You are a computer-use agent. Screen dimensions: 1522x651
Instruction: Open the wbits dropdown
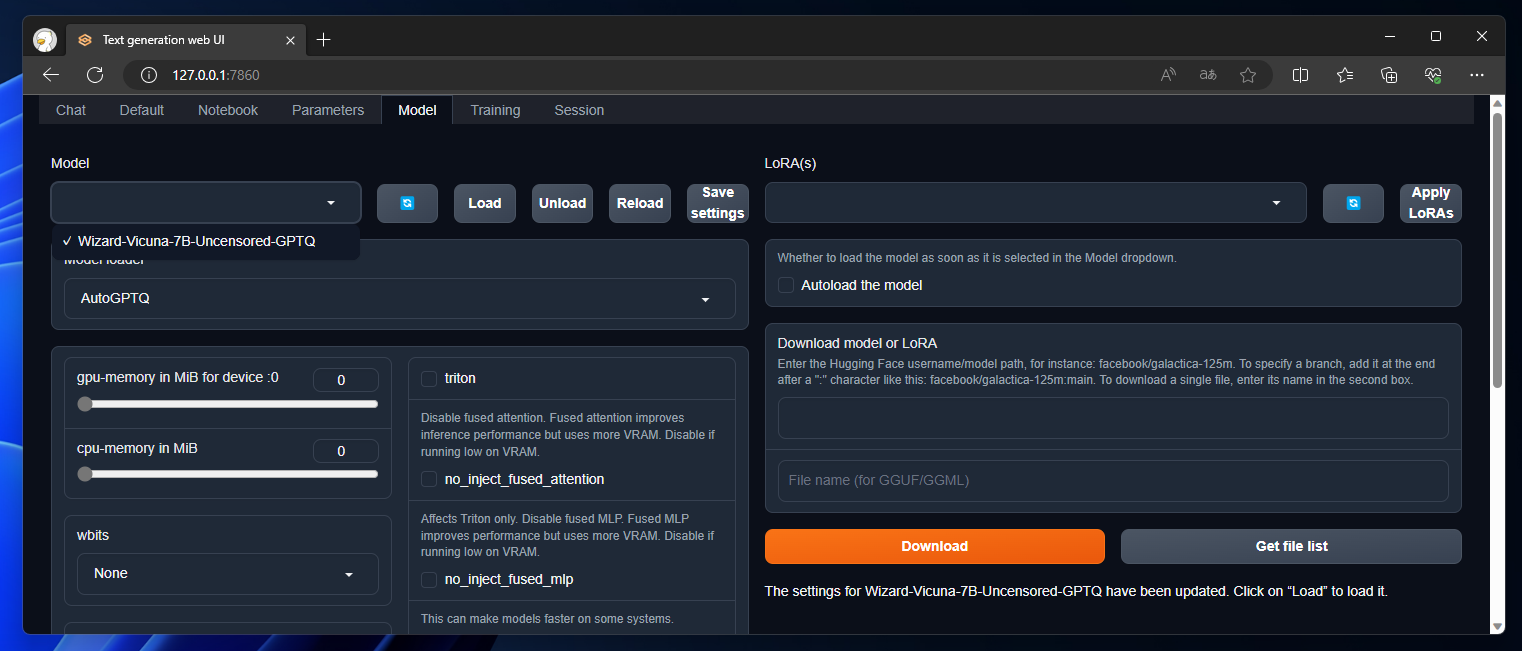click(228, 574)
